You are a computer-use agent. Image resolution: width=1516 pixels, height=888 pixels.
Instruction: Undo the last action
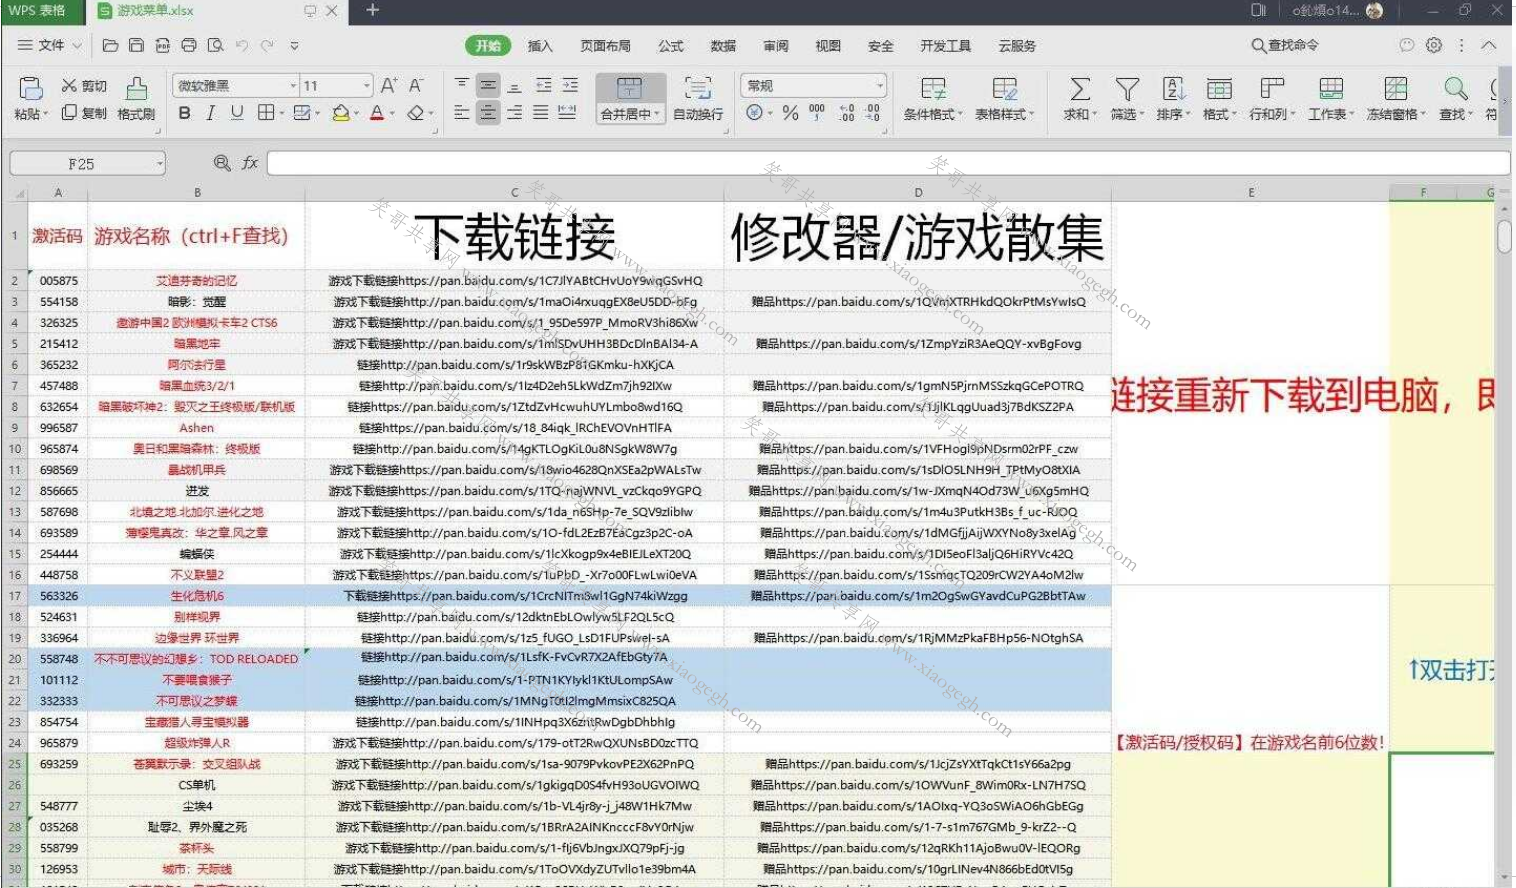point(242,45)
